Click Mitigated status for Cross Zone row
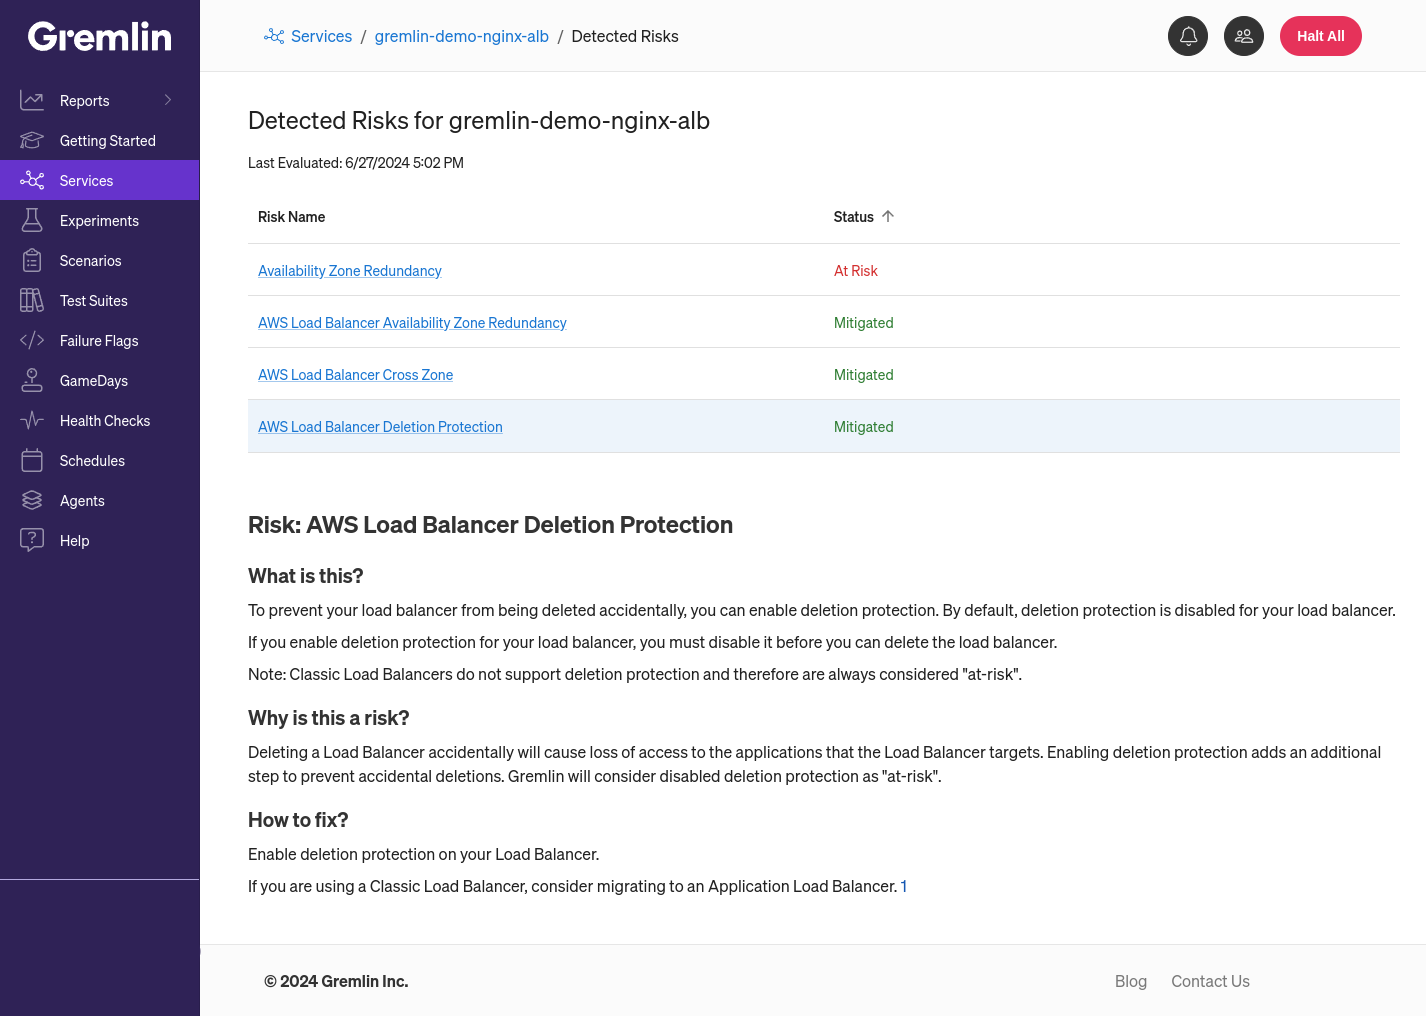Viewport: 1426px width, 1016px height. click(864, 374)
